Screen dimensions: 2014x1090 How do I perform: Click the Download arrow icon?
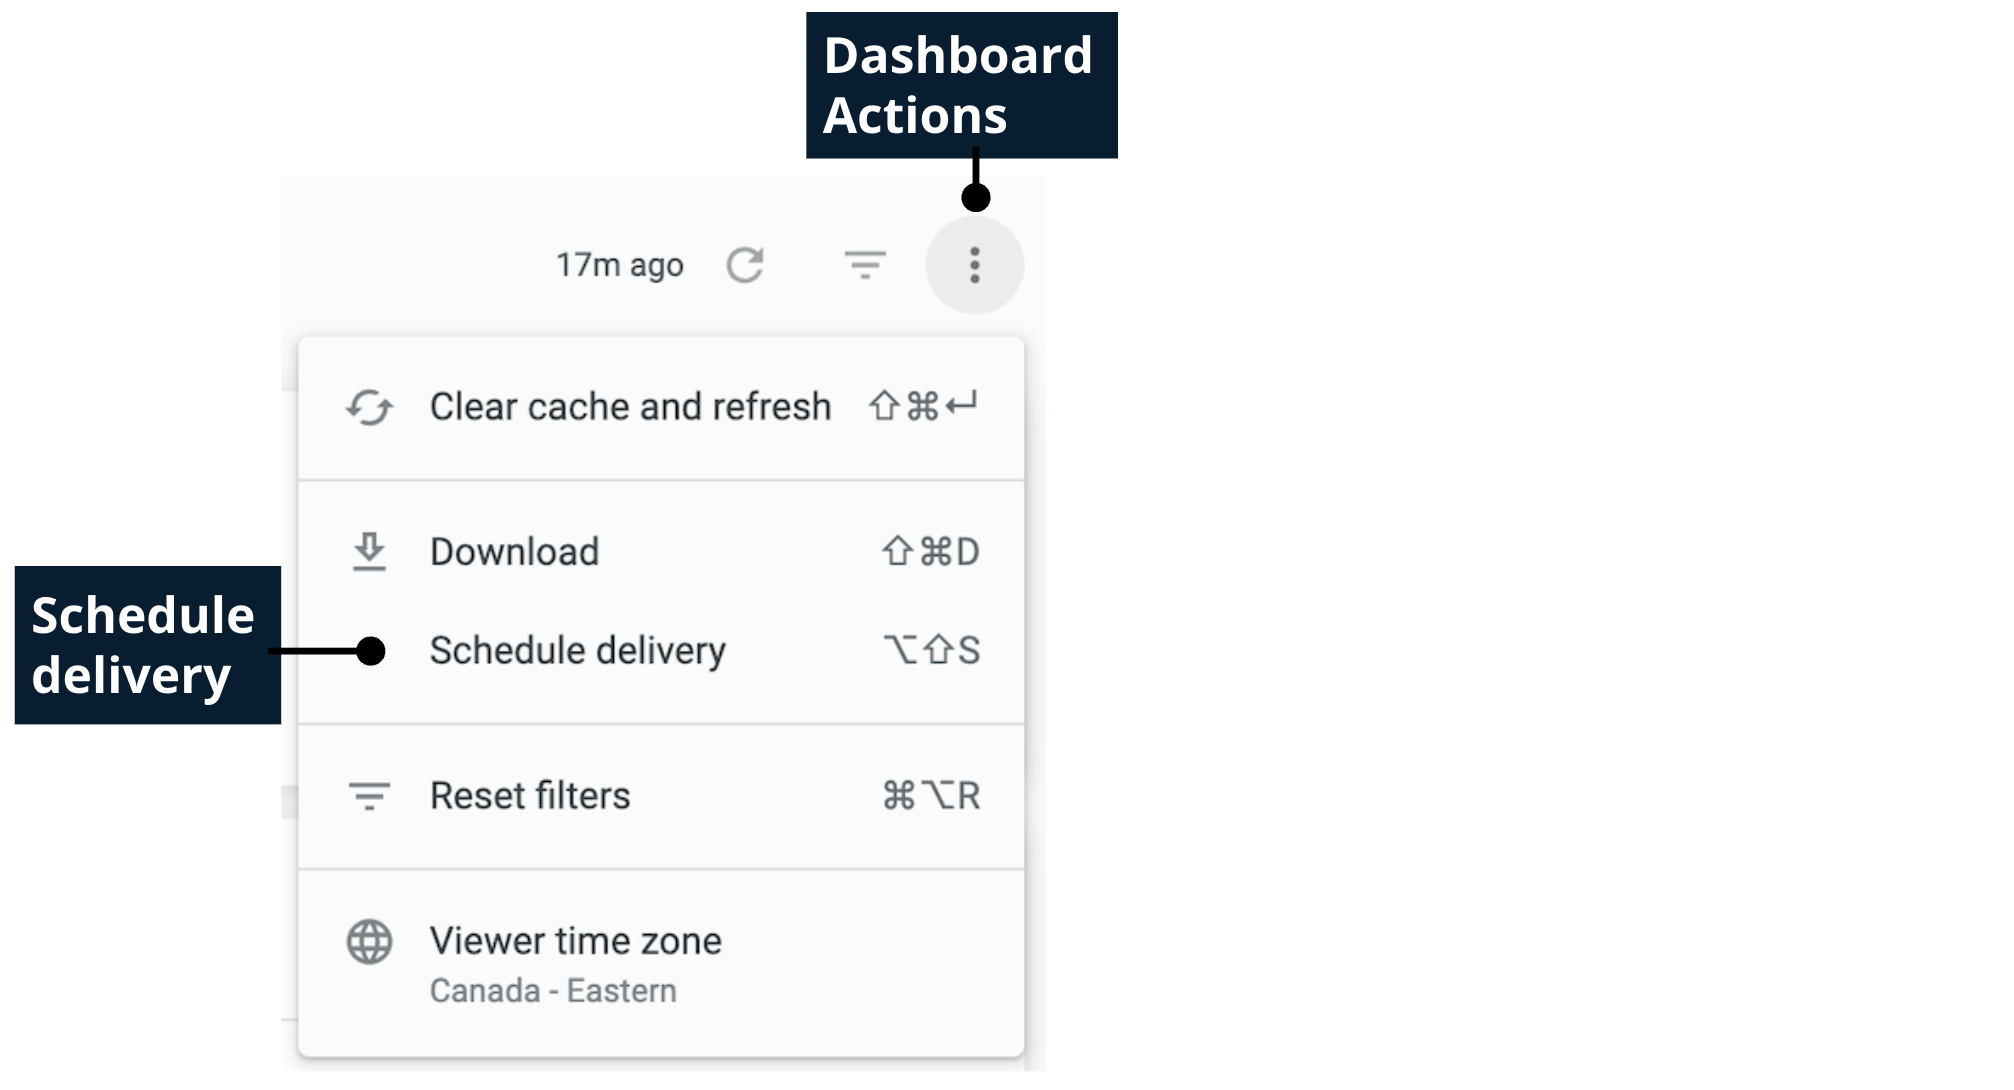(x=369, y=552)
